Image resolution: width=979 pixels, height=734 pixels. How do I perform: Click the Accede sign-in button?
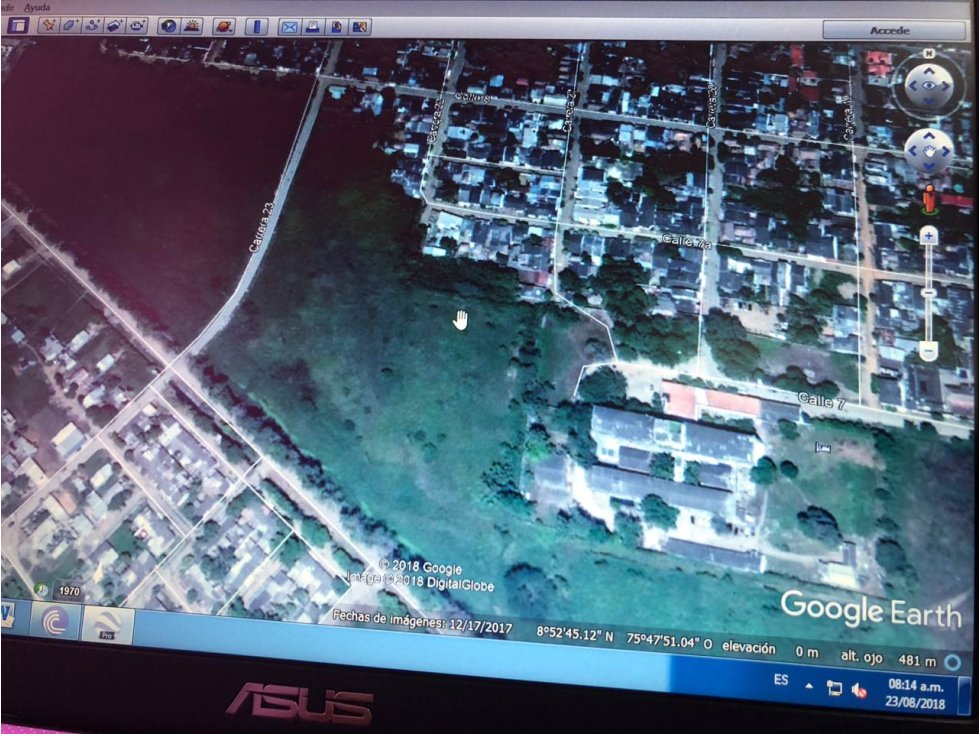[893, 30]
